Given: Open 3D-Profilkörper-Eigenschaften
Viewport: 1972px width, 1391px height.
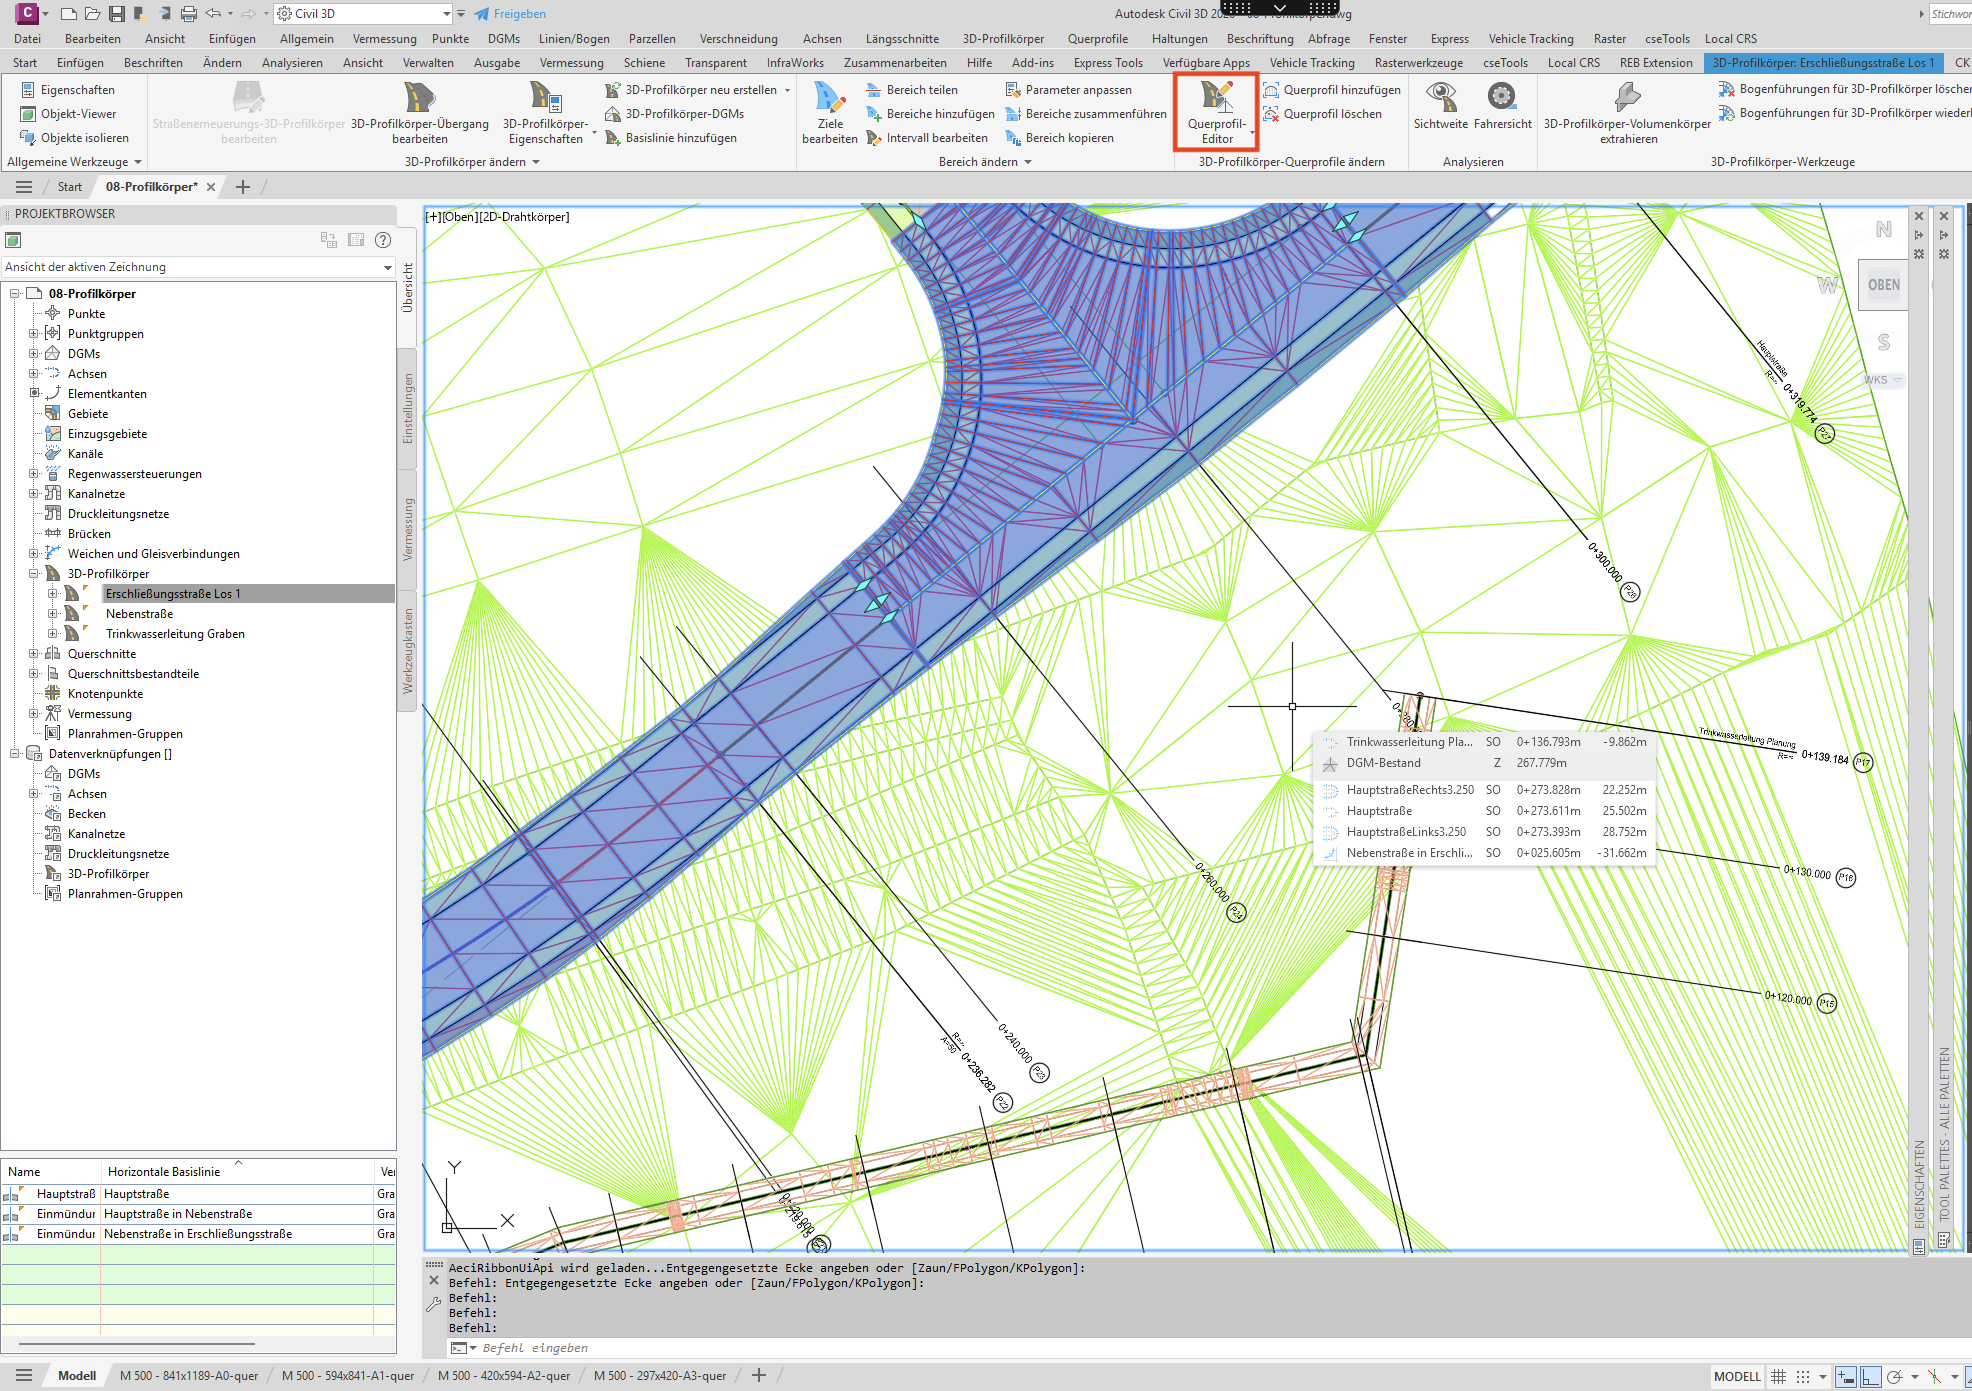Looking at the screenshot, I should pyautogui.click(x=545, y=112).
